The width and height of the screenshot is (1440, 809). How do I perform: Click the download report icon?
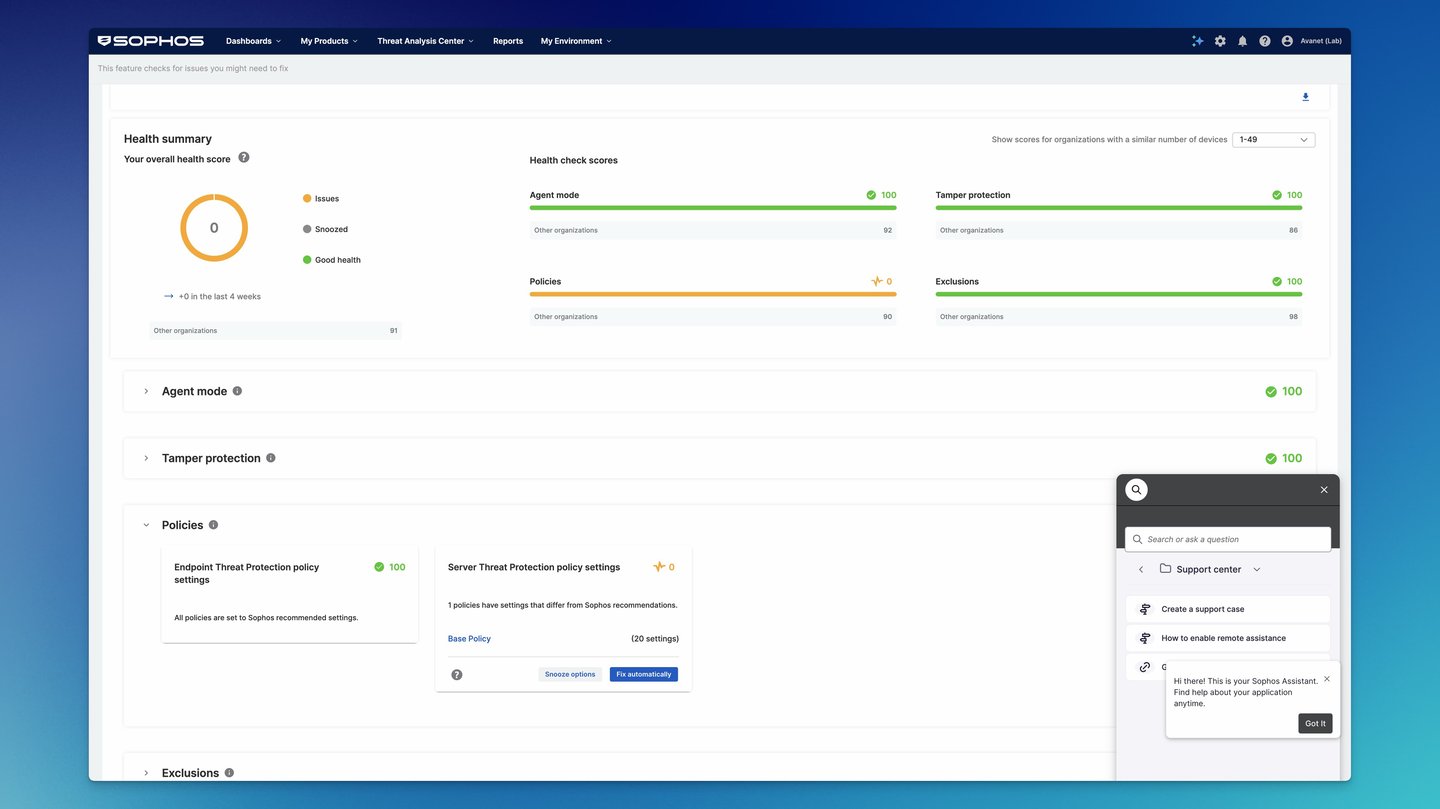pos(1305,97)
